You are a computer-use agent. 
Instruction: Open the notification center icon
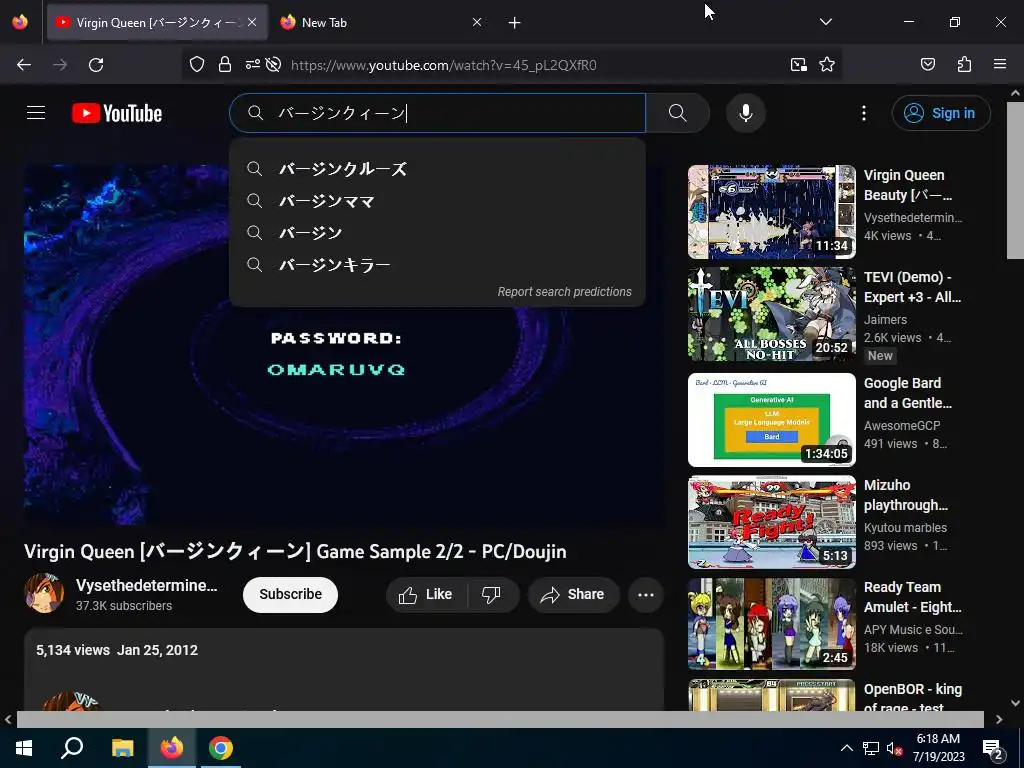993,748
